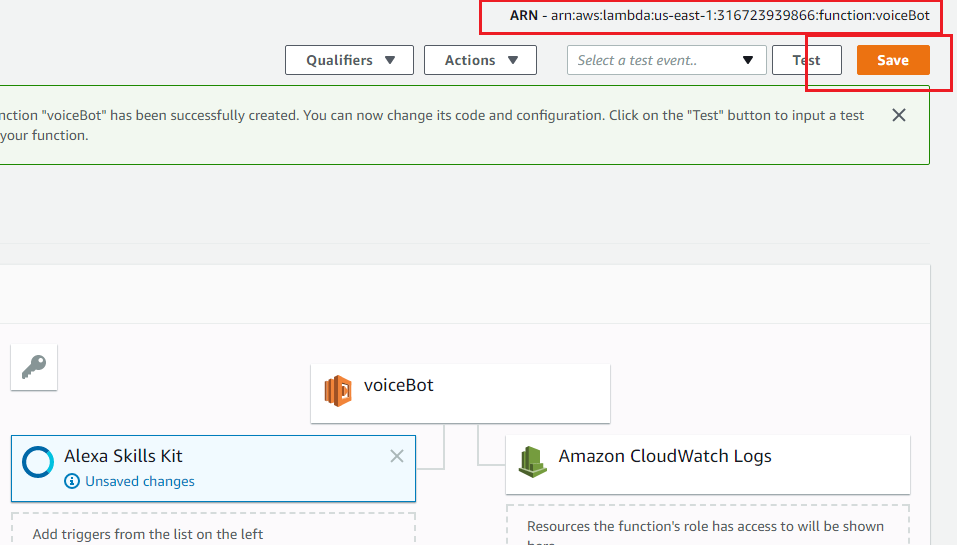Select the Amazon CloudWatch Logs card
The image size is (957, 545).
click(x=708, y=464)
